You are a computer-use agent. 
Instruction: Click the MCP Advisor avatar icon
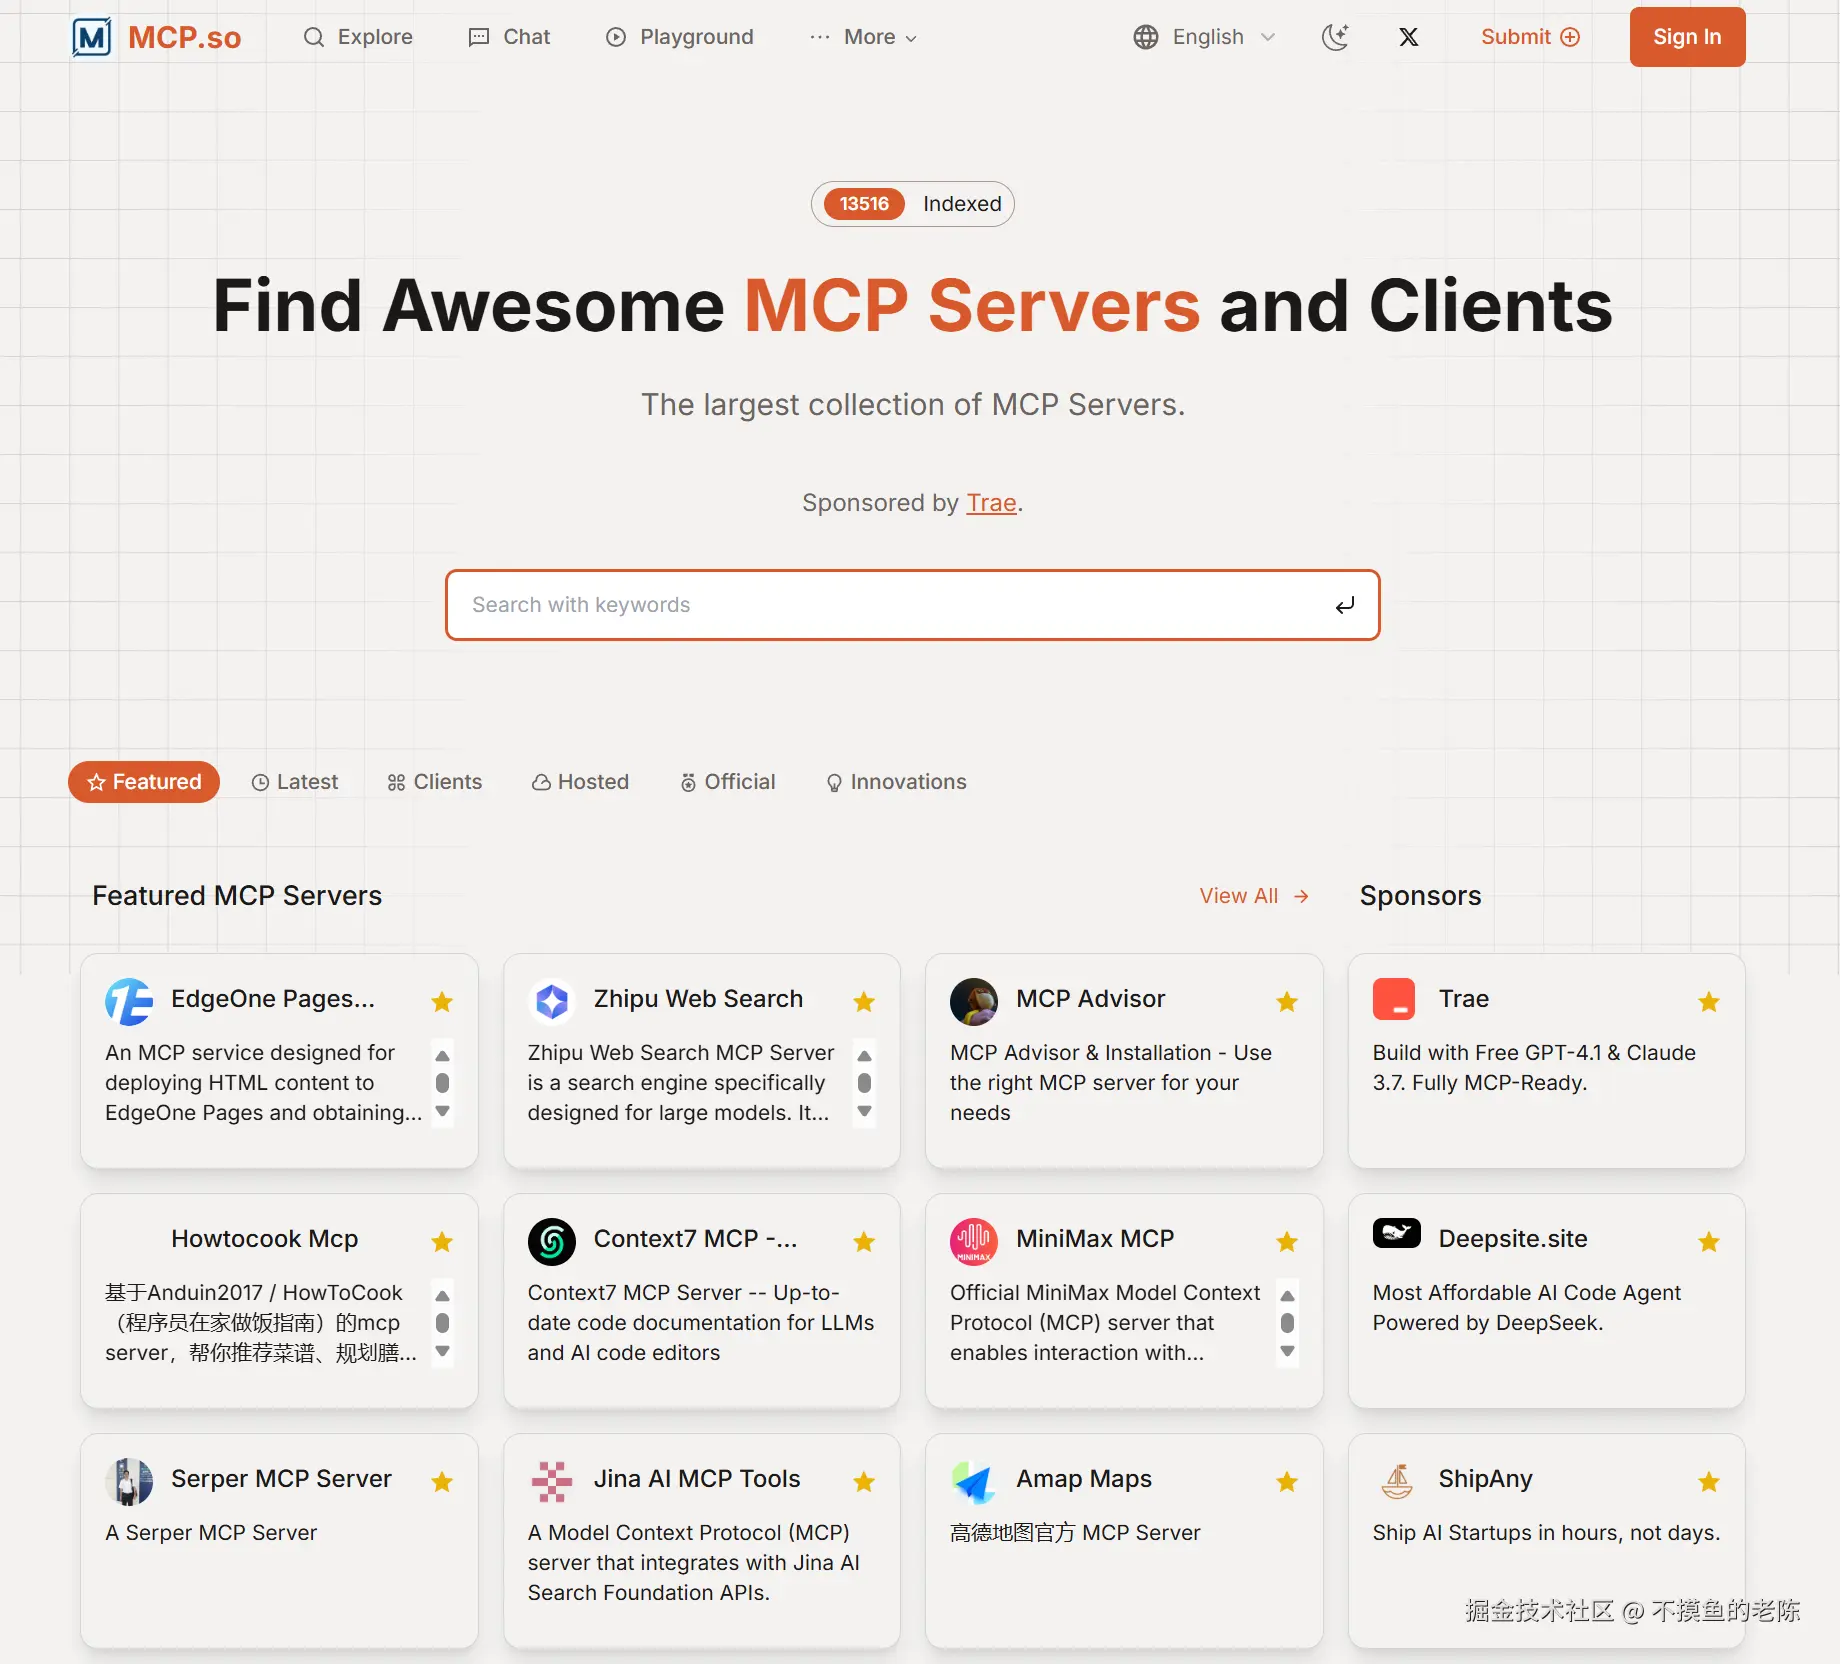[x=974, y=1001]
